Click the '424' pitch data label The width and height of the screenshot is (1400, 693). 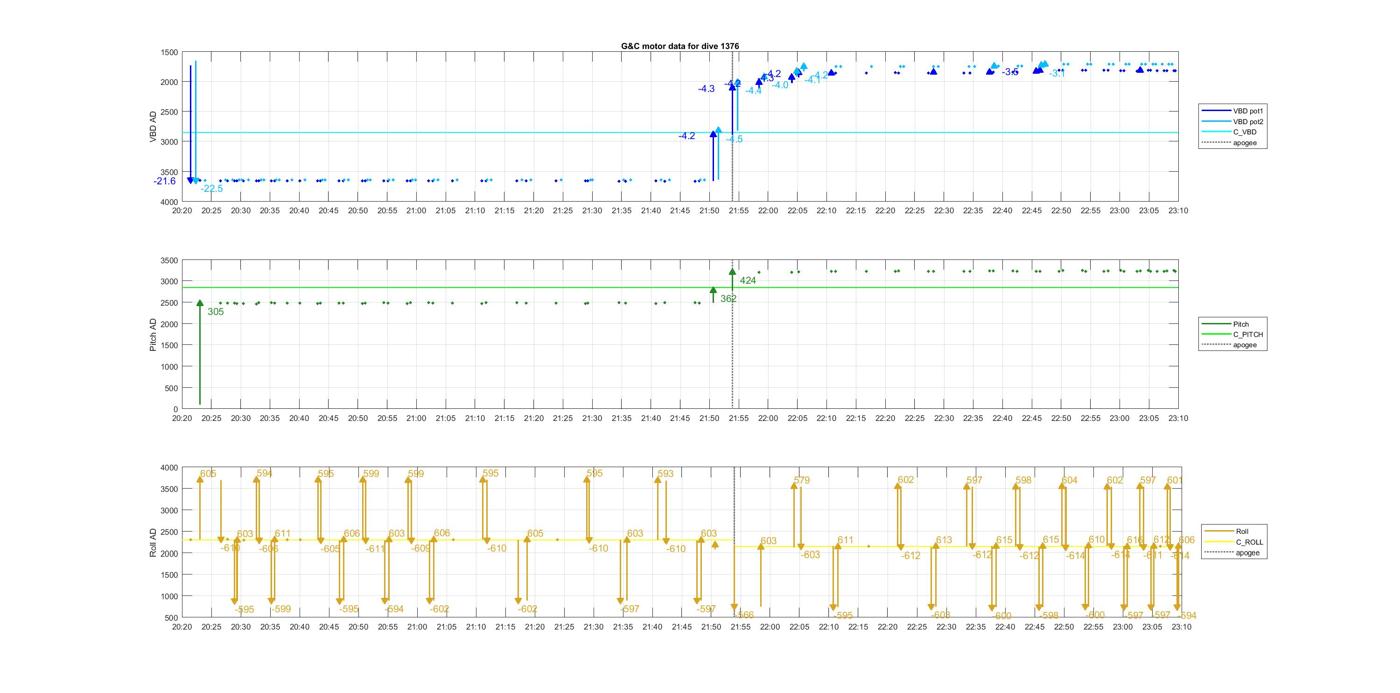pos(748,280)
